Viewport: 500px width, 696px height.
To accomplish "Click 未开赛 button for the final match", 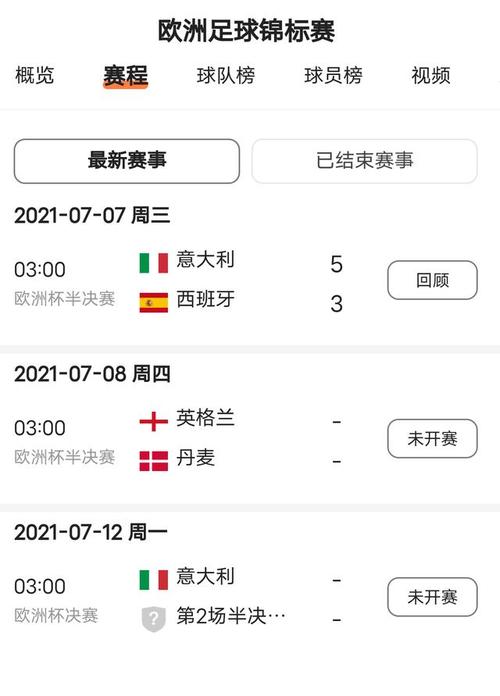I will (x=433, y=597).
